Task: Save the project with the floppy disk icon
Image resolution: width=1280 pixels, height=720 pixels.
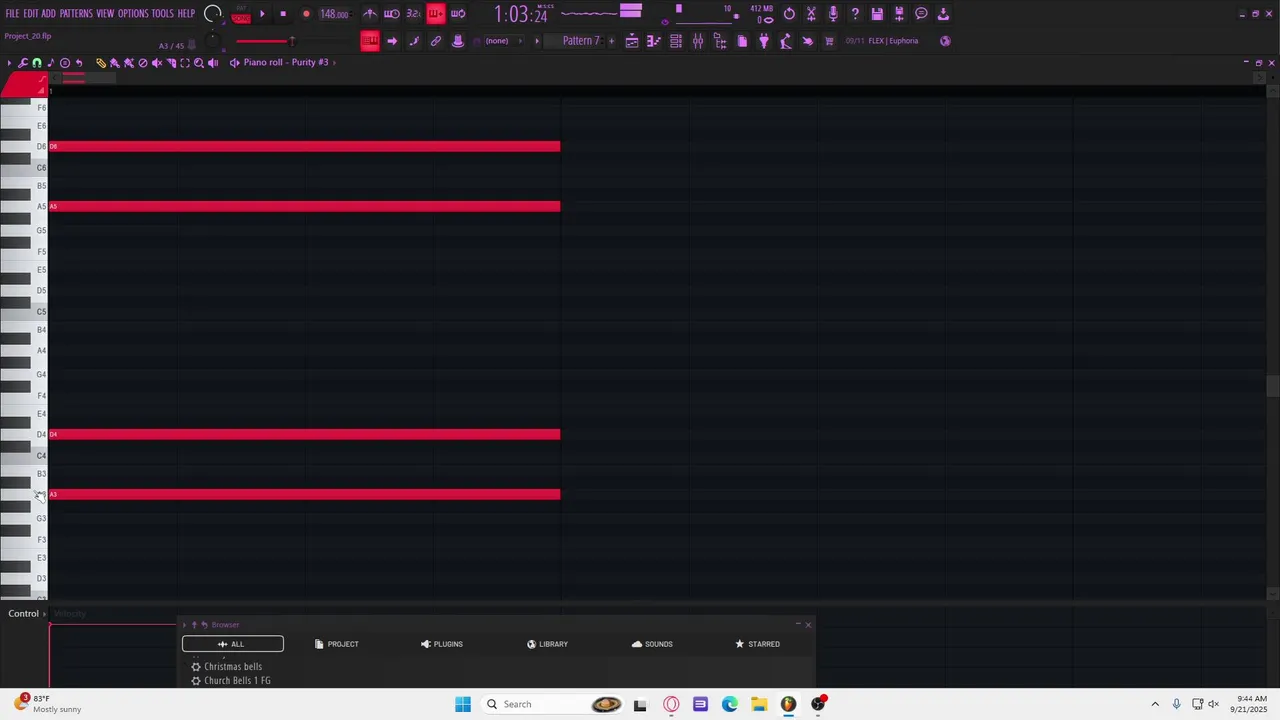Action: [x=877, y=14]
